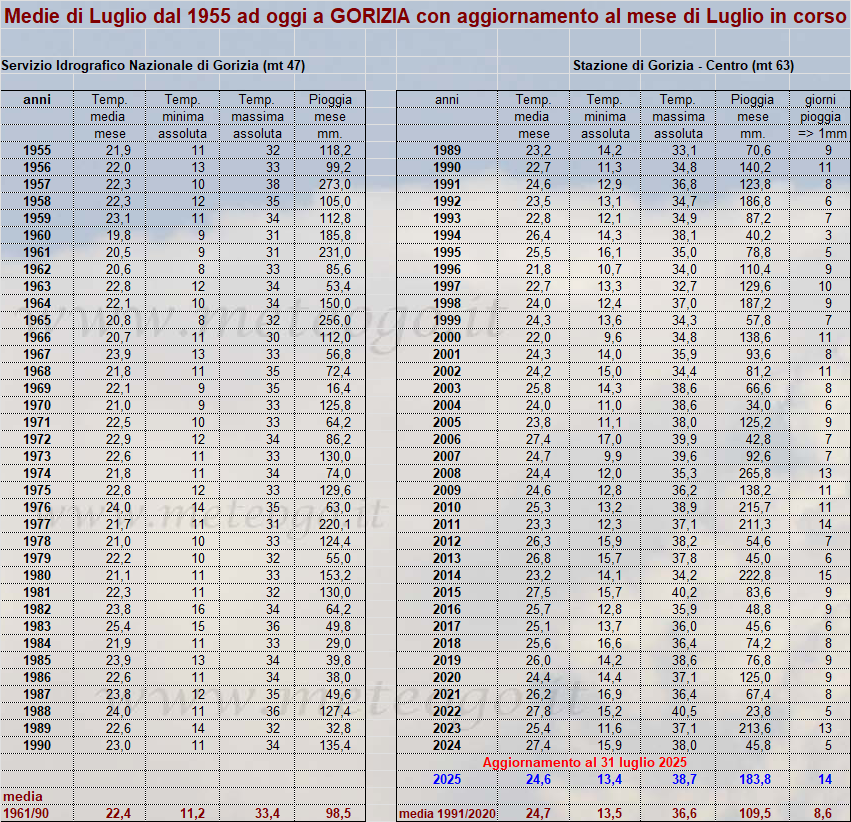Click the 'media 1991/2020' label
This screenshot has width=851, height=822.
pyautogui.click(x=447, y=813)
